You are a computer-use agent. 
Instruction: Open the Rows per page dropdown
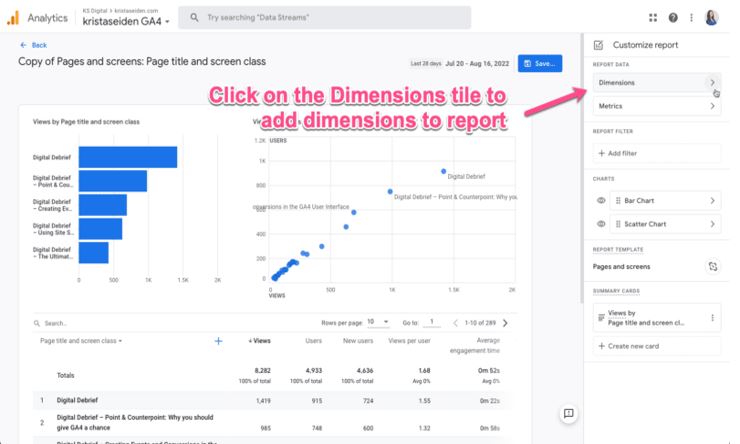point(378,322)
